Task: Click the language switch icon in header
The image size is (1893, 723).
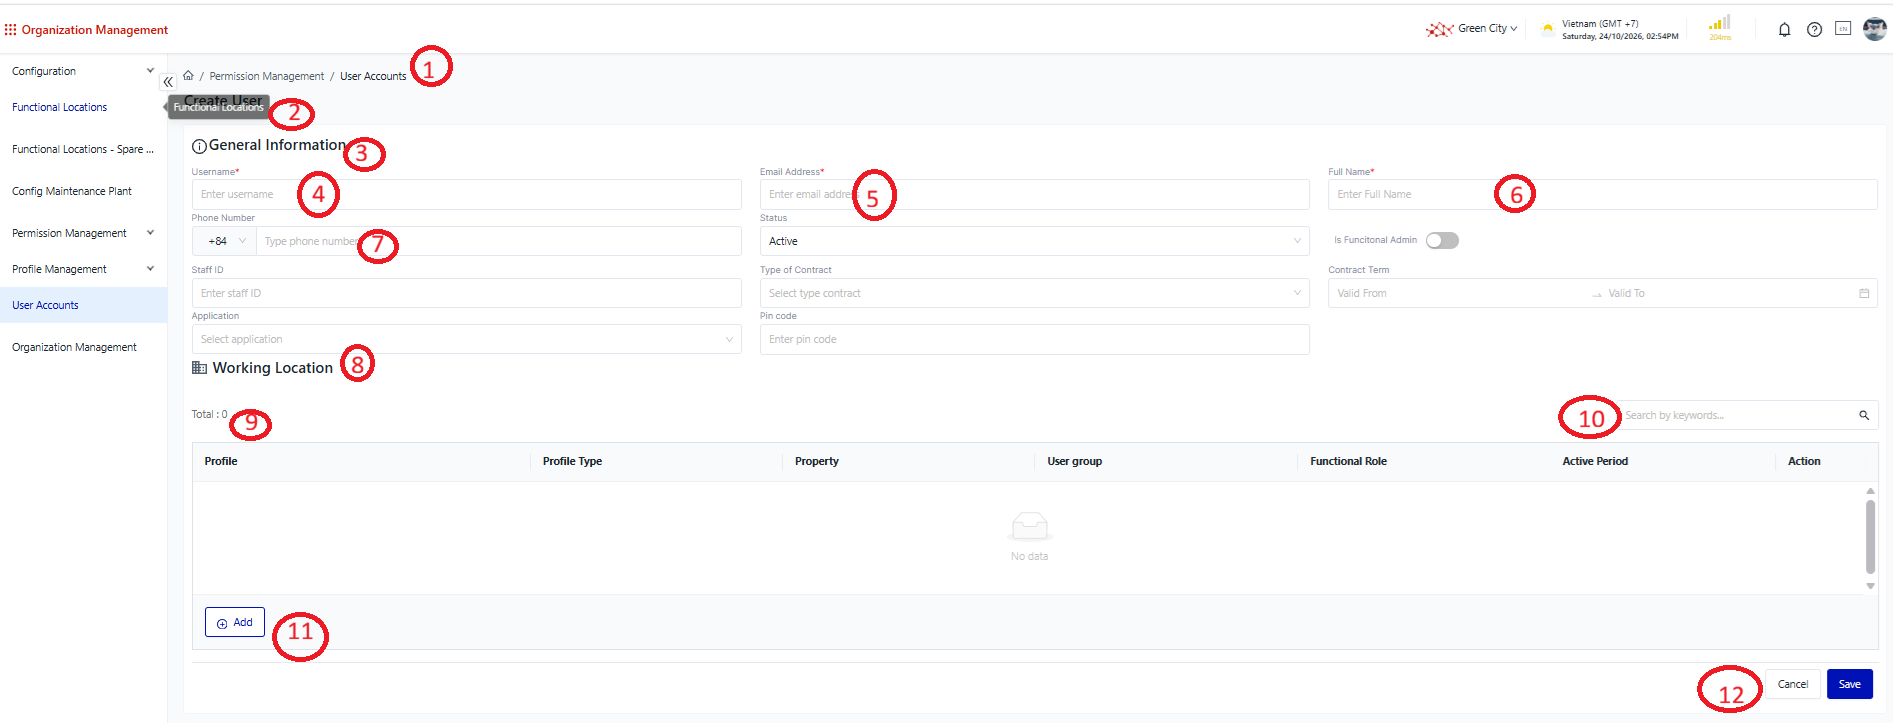Action: (x=1843, y=29)
